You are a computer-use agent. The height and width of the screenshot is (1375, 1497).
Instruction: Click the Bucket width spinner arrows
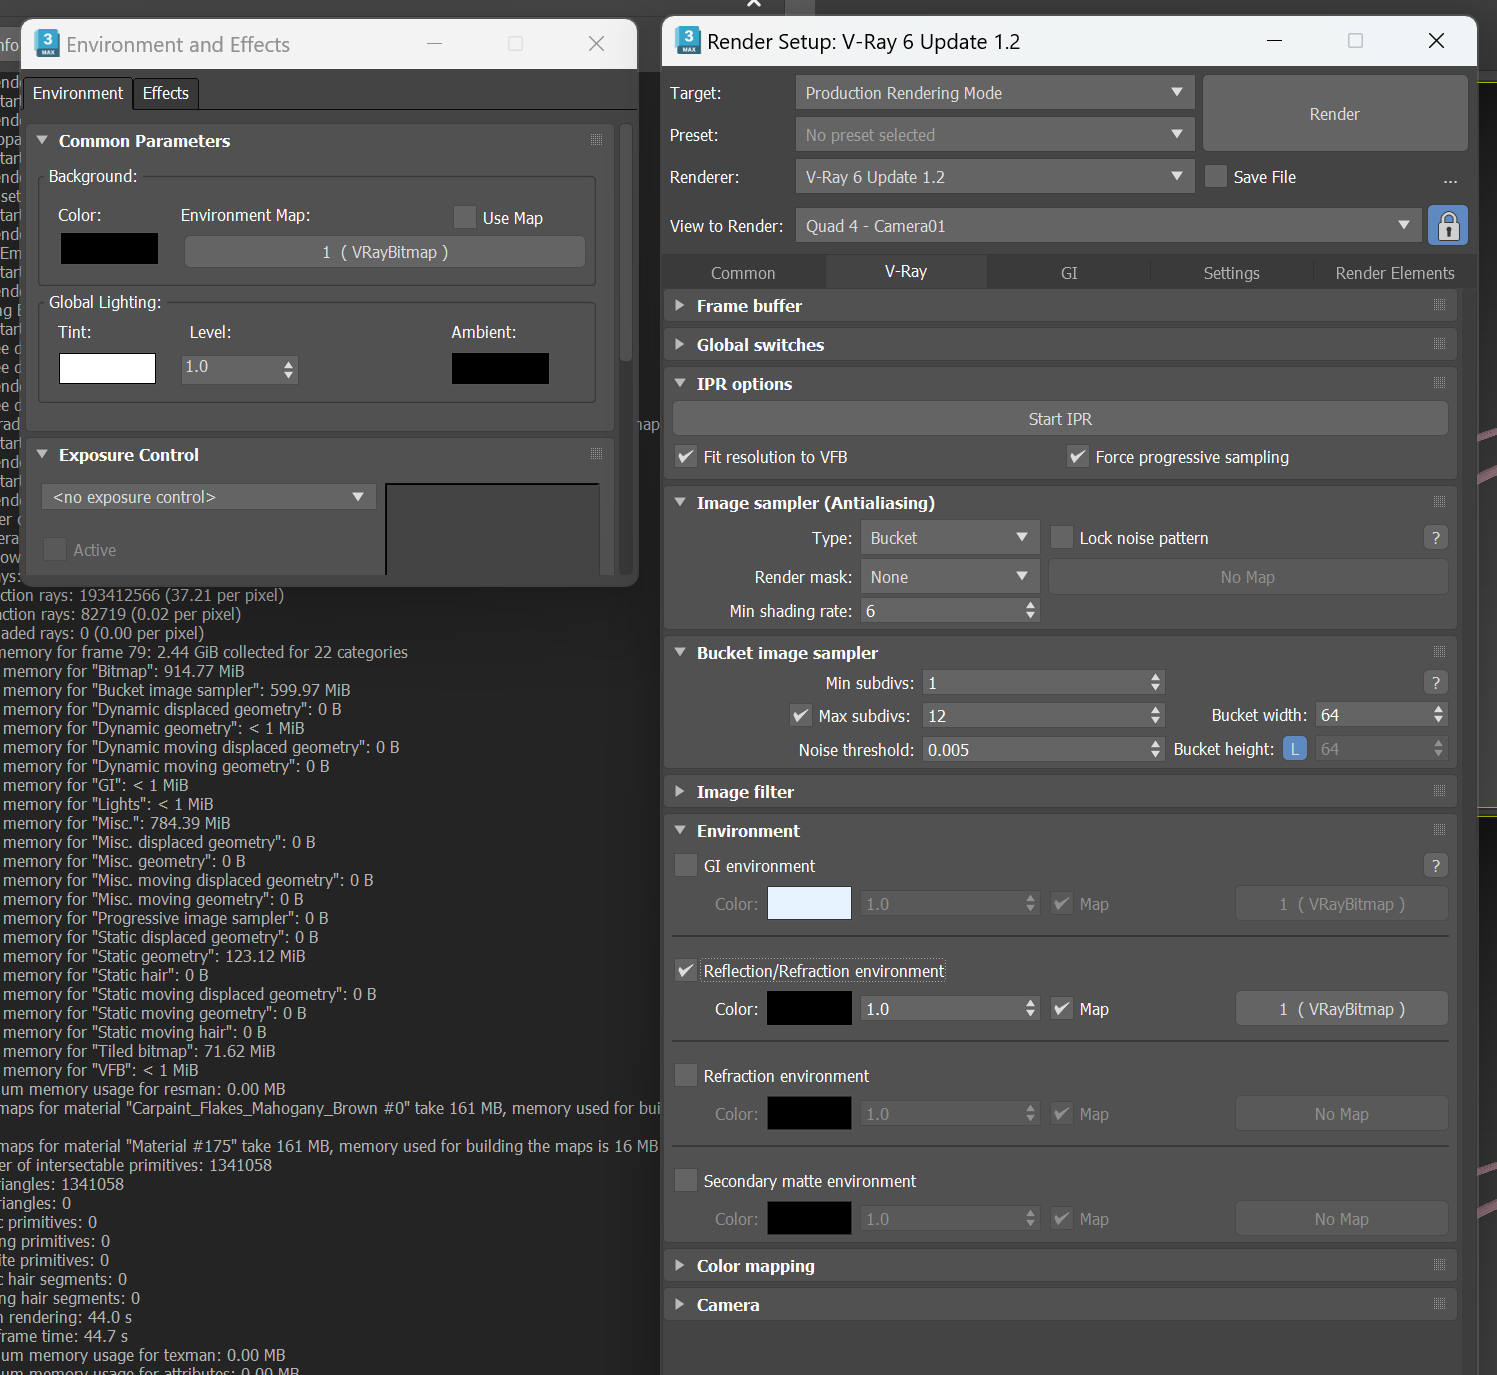(x=1439, y=714)
